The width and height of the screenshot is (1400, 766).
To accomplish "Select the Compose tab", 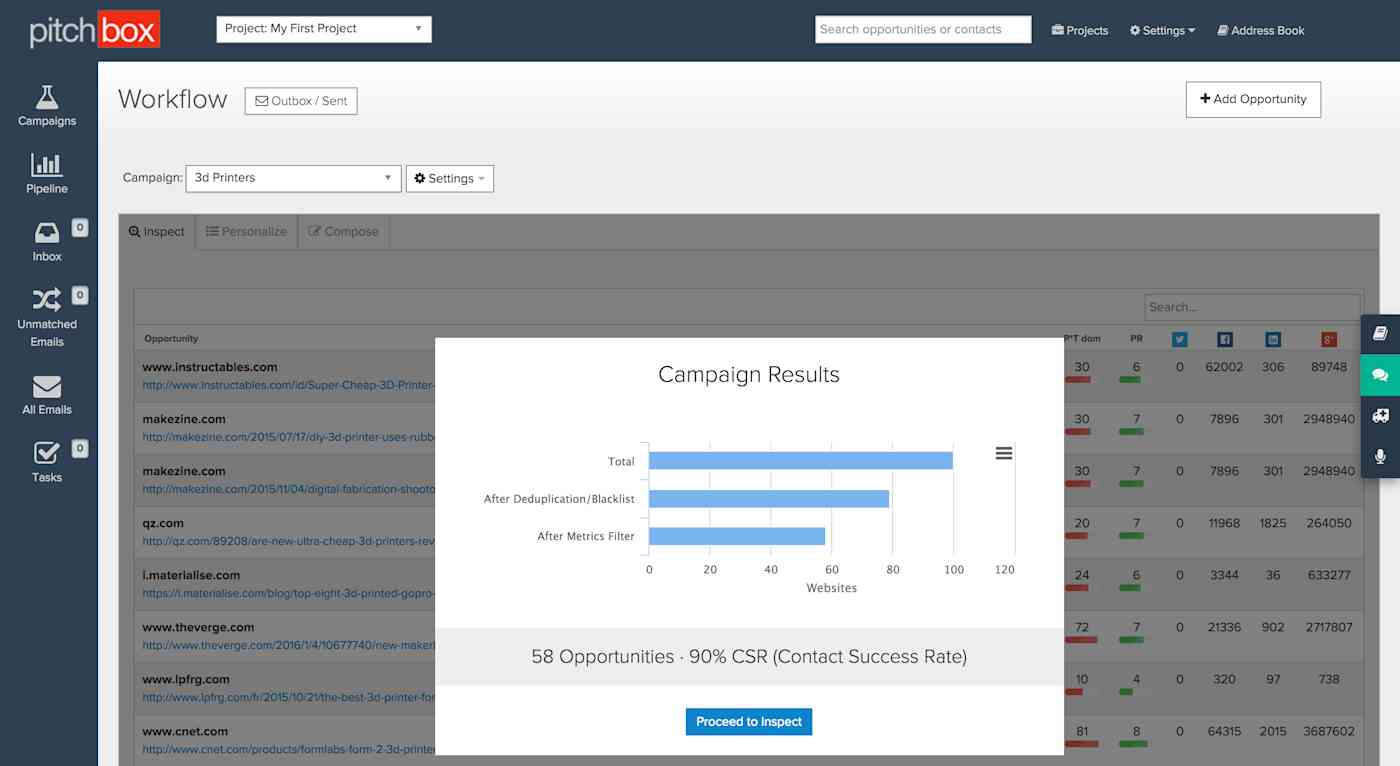I will (x=343, y=231).
